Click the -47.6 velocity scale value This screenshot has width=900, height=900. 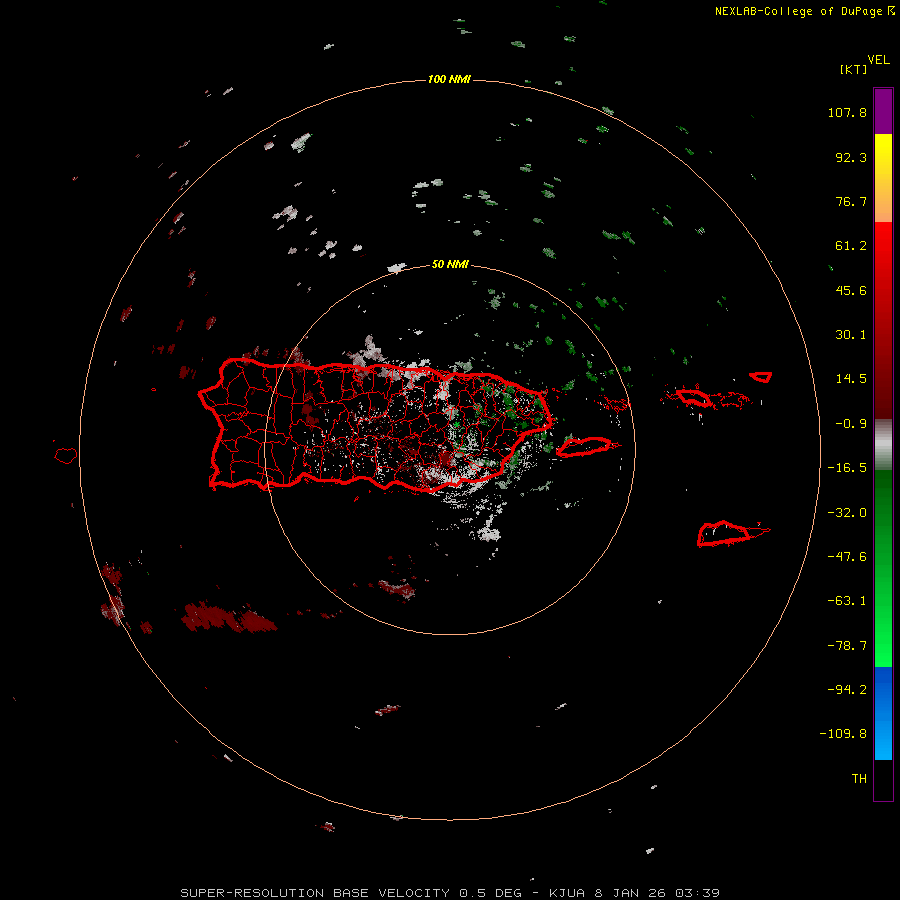[847, 557]
